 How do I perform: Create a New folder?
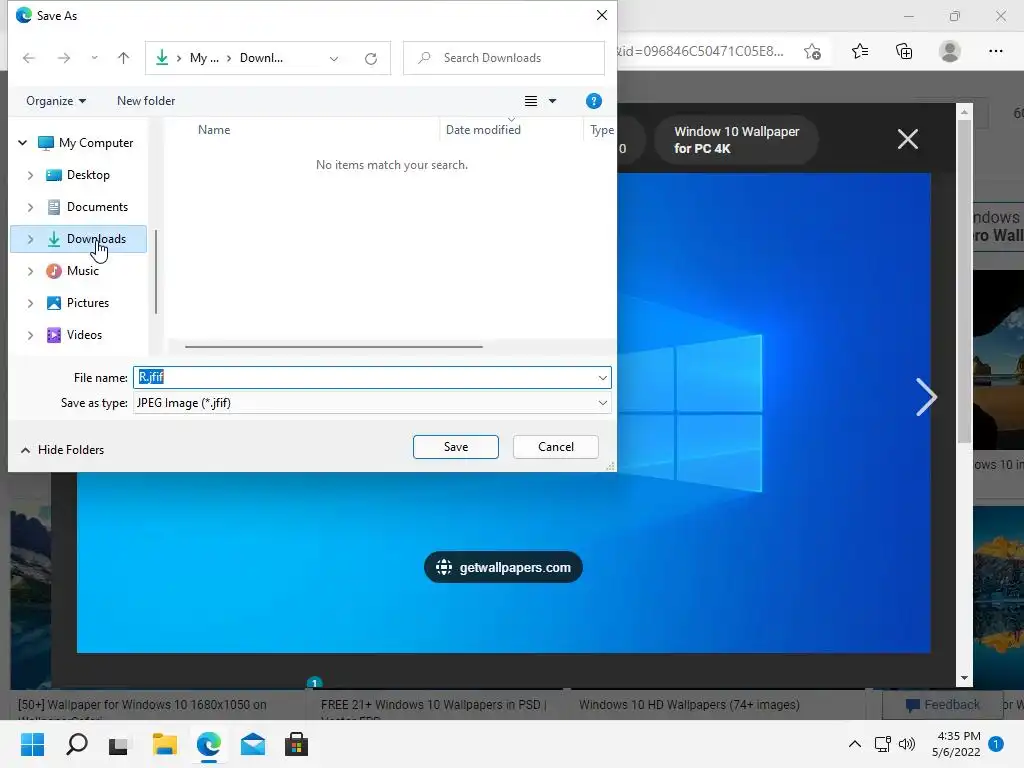click(x=146, y=101)
